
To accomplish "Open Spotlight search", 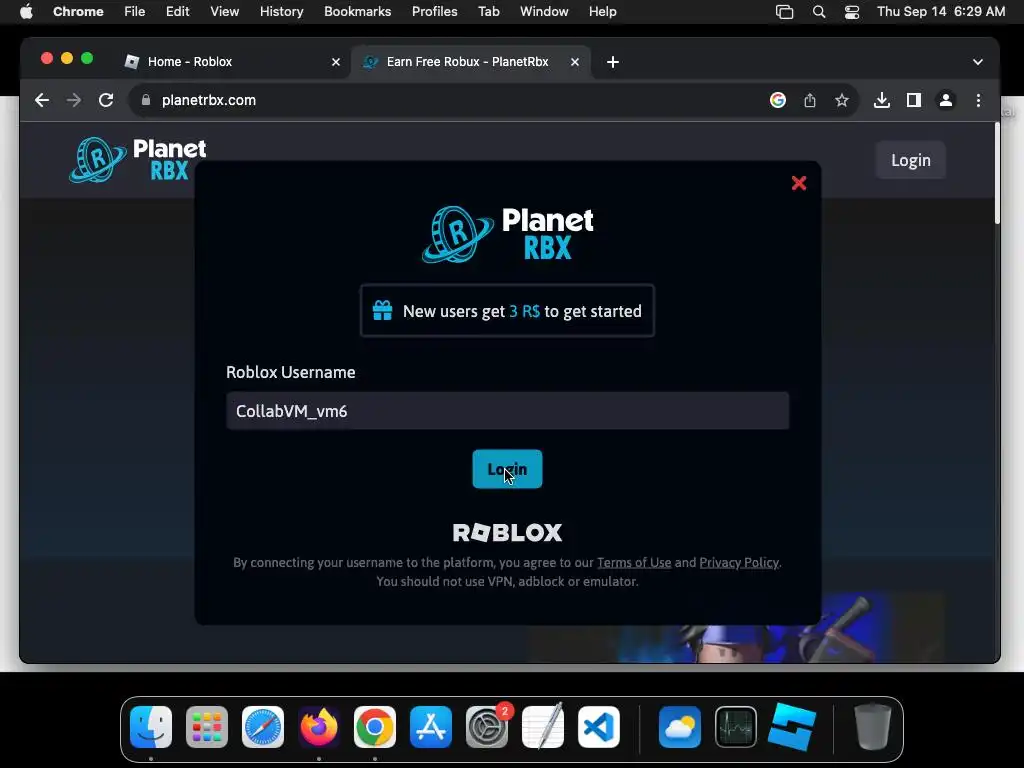I will coord(819,12).
